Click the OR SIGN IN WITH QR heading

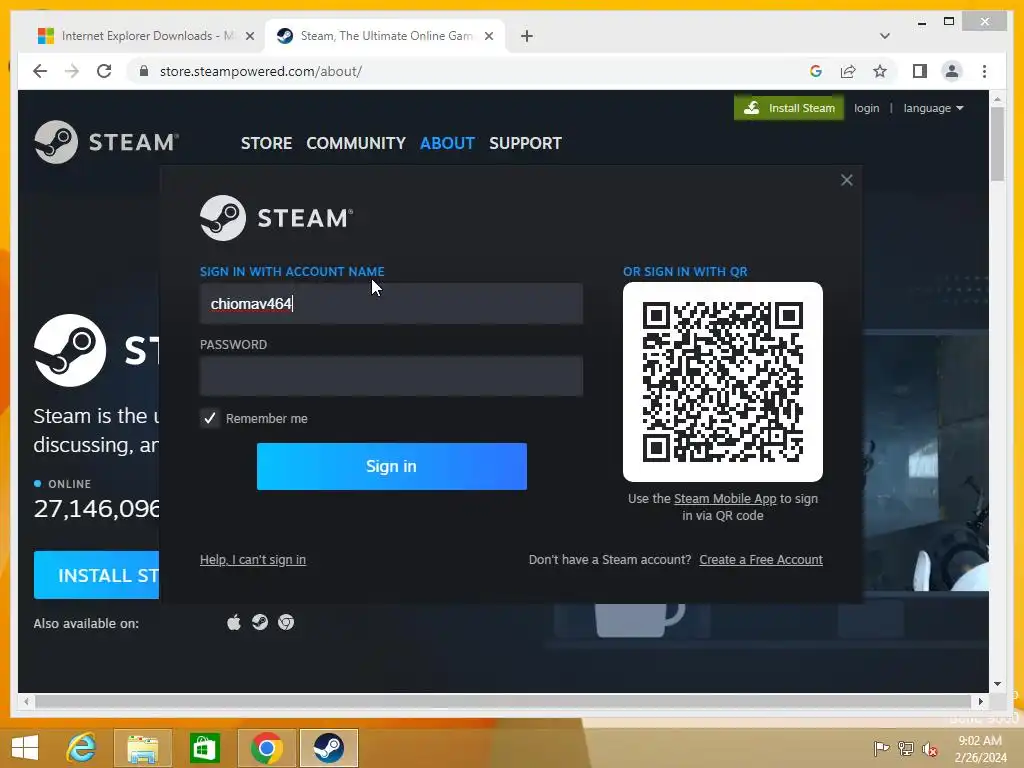[685, 272]
